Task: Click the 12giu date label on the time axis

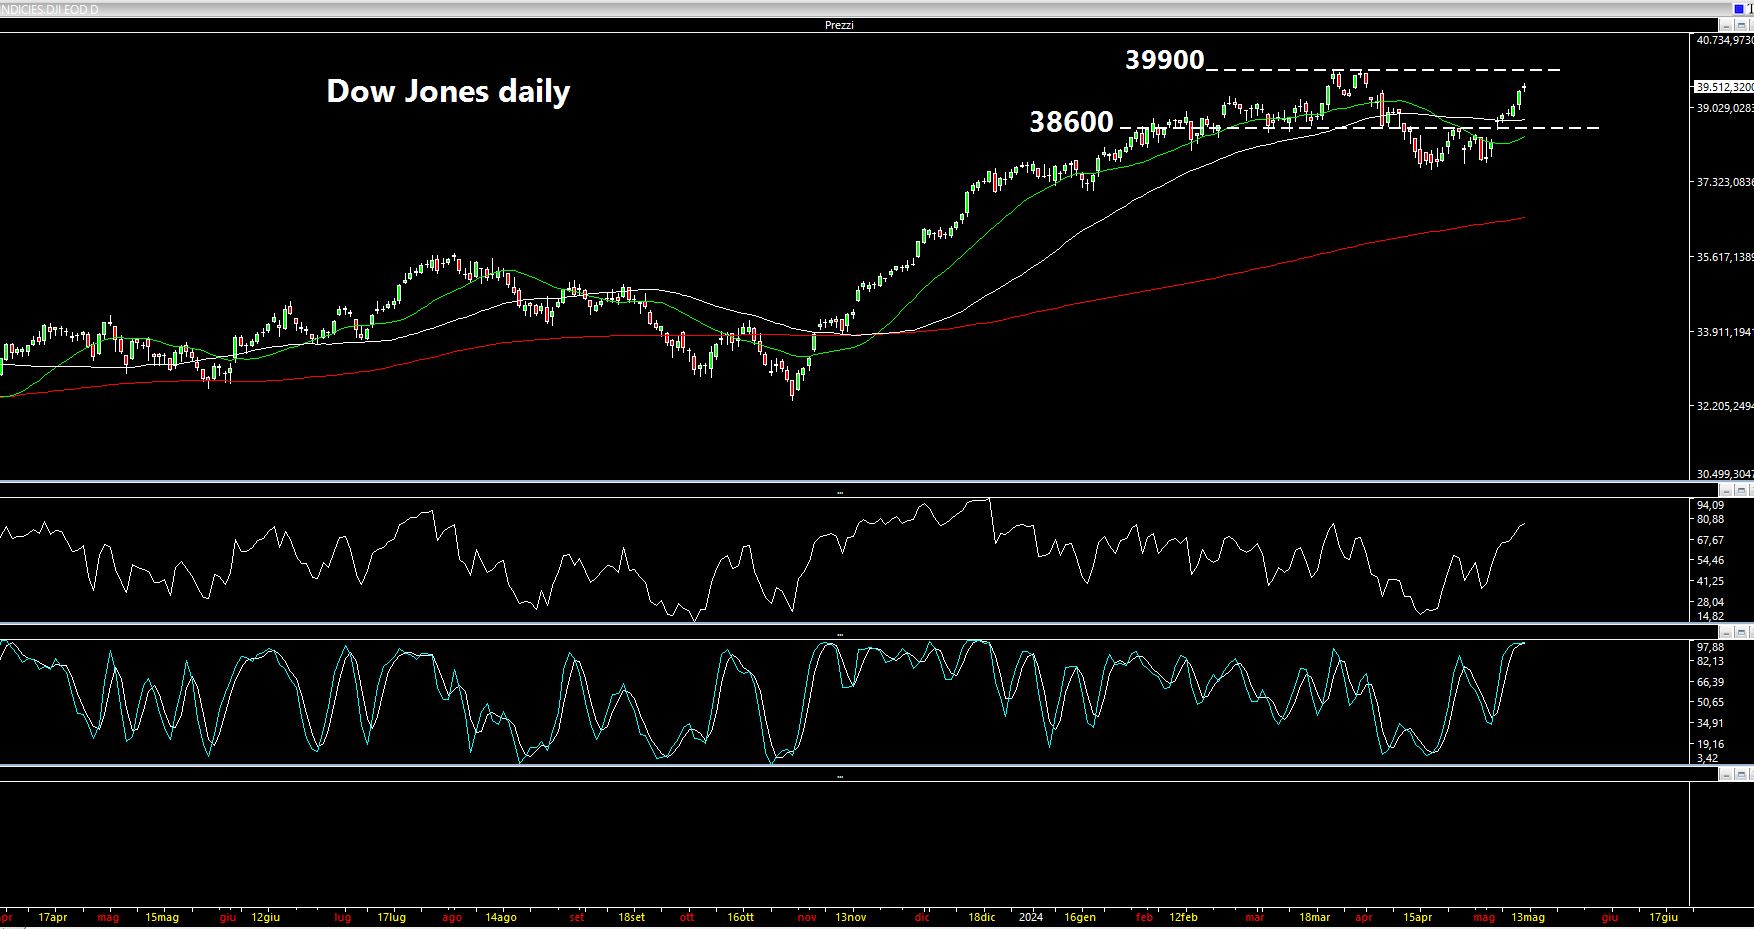Action: click(265, 917)
